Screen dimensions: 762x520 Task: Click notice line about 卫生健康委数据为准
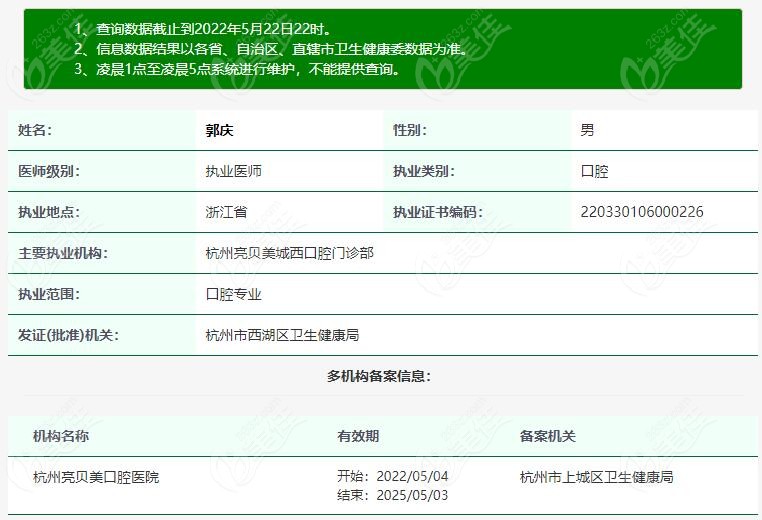click(x=272, y=49)
